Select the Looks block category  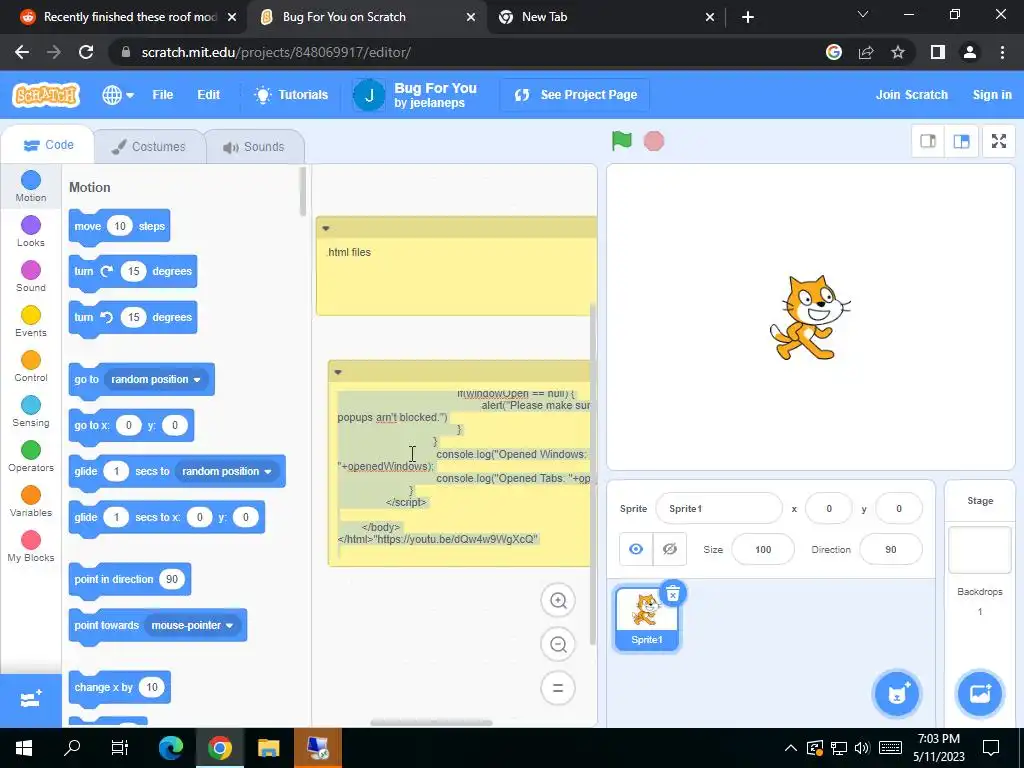tap(31, 231)
